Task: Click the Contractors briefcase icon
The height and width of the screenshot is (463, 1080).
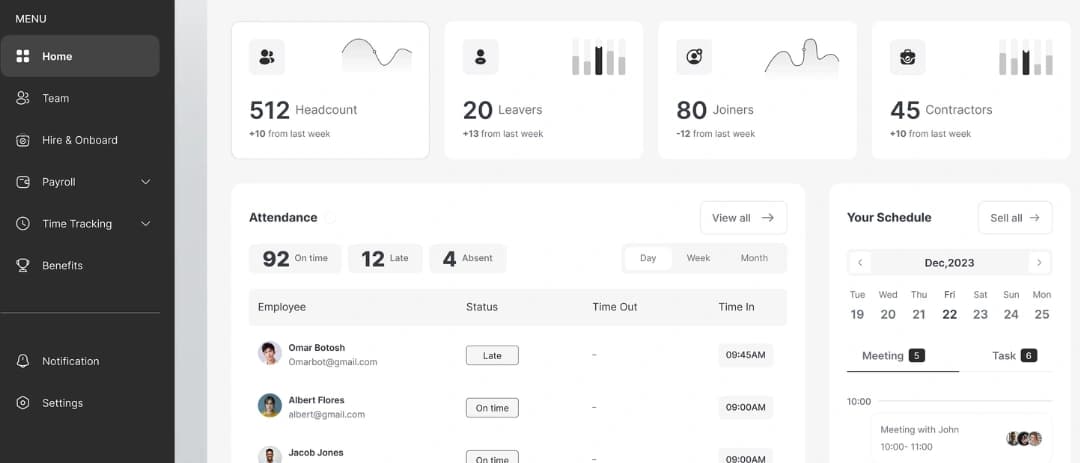Action: [907, 57]
